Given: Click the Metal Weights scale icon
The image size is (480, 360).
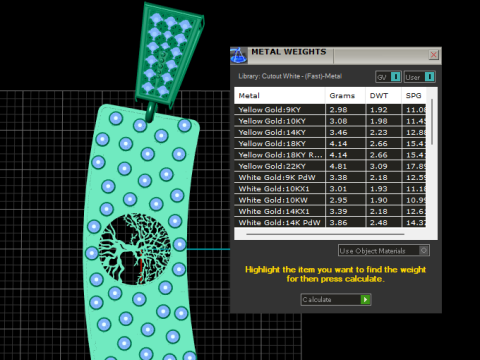Looking at the screenshot, I should [239, 55].
